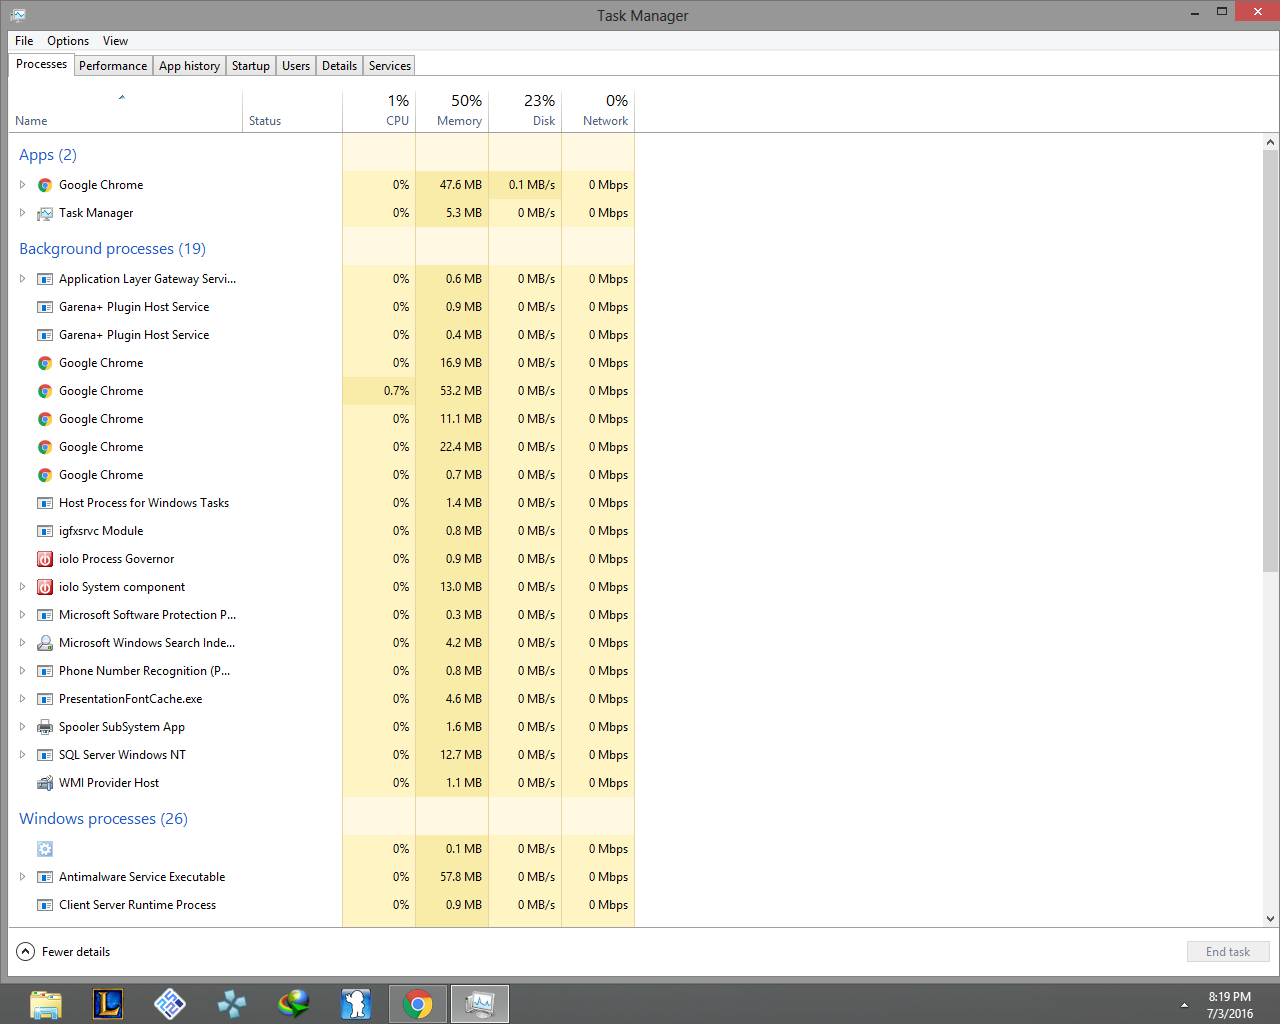Expand Microsoft Software Protection Platform row

tap(23, 615)
